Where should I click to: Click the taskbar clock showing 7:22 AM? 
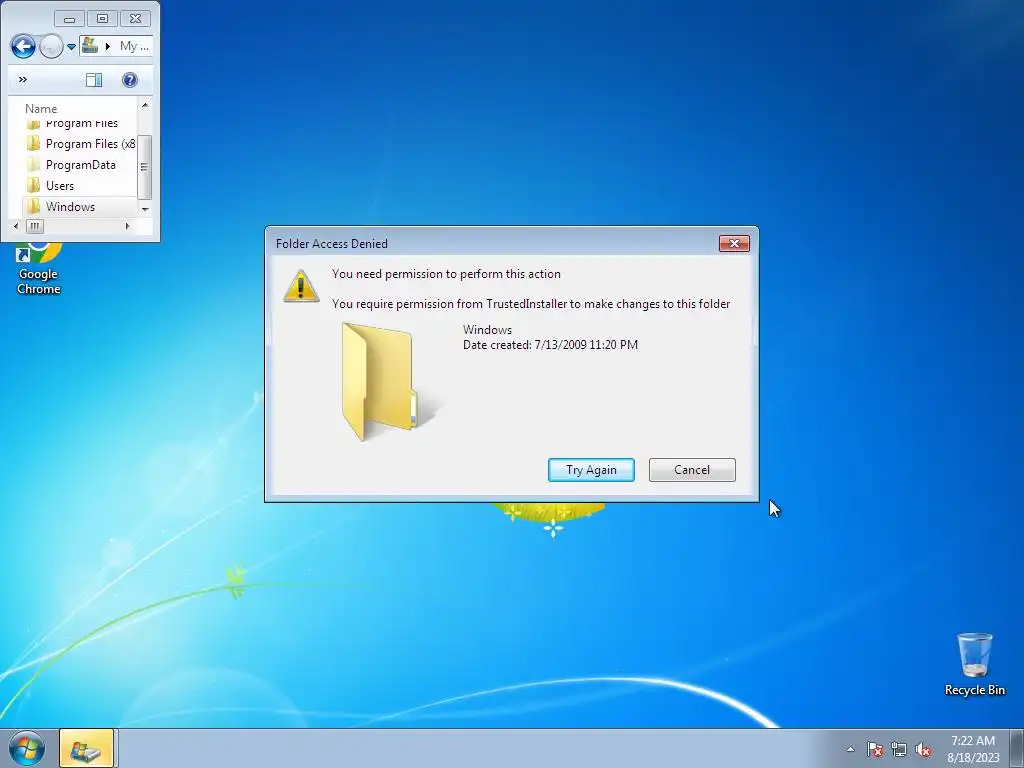tap(973, 748)
